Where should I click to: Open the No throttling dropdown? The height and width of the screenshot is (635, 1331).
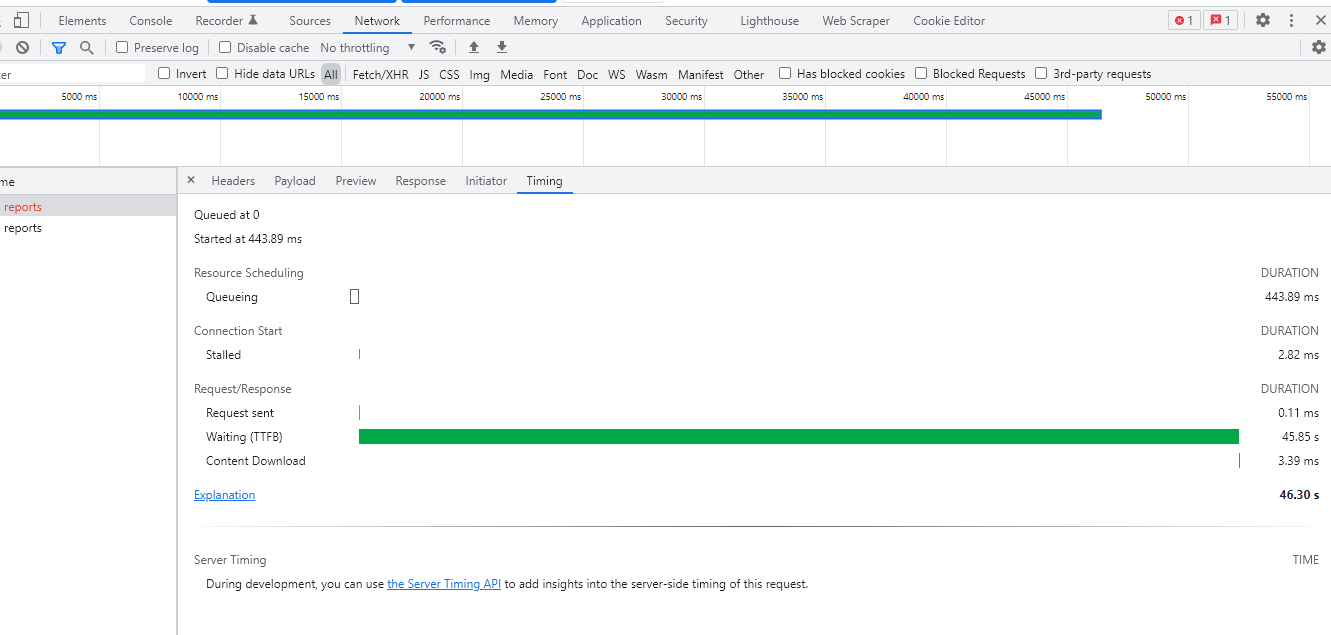(367, 47)
